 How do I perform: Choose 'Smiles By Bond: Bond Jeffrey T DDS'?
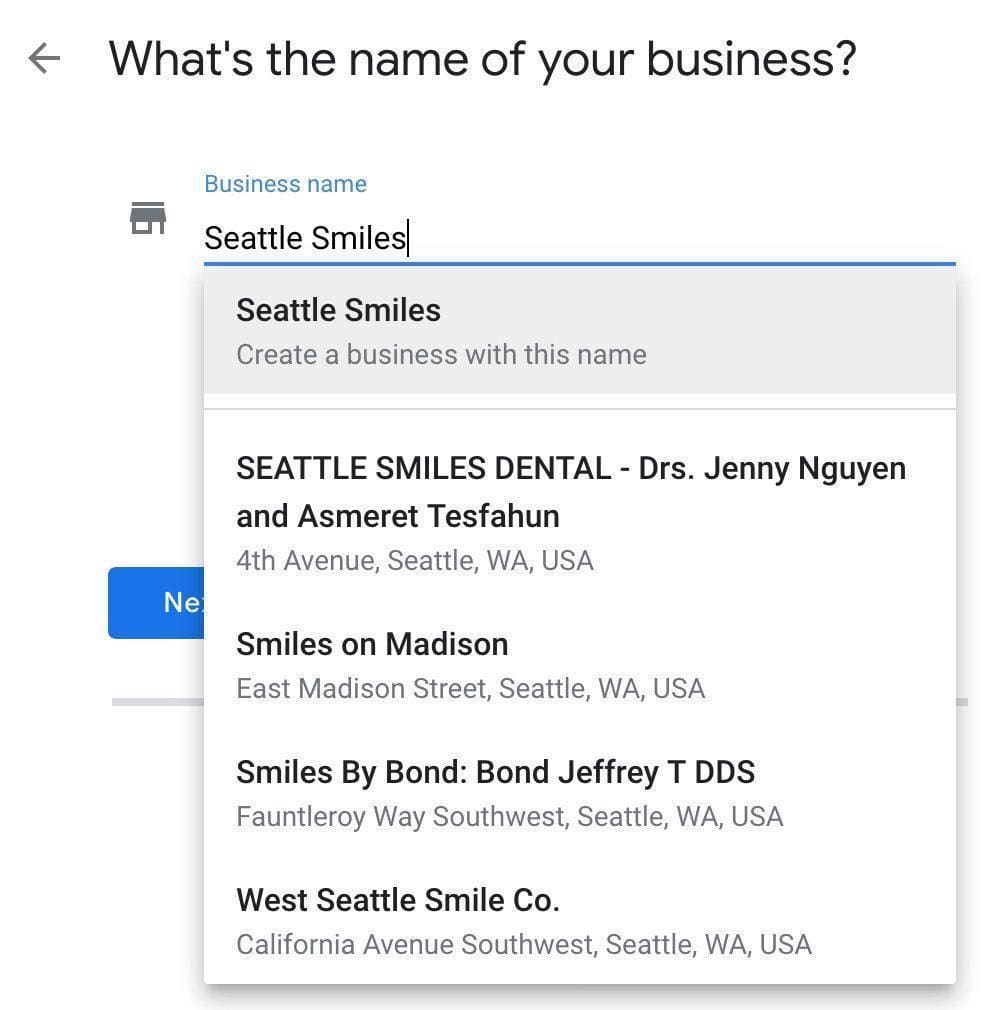[495, 772]
